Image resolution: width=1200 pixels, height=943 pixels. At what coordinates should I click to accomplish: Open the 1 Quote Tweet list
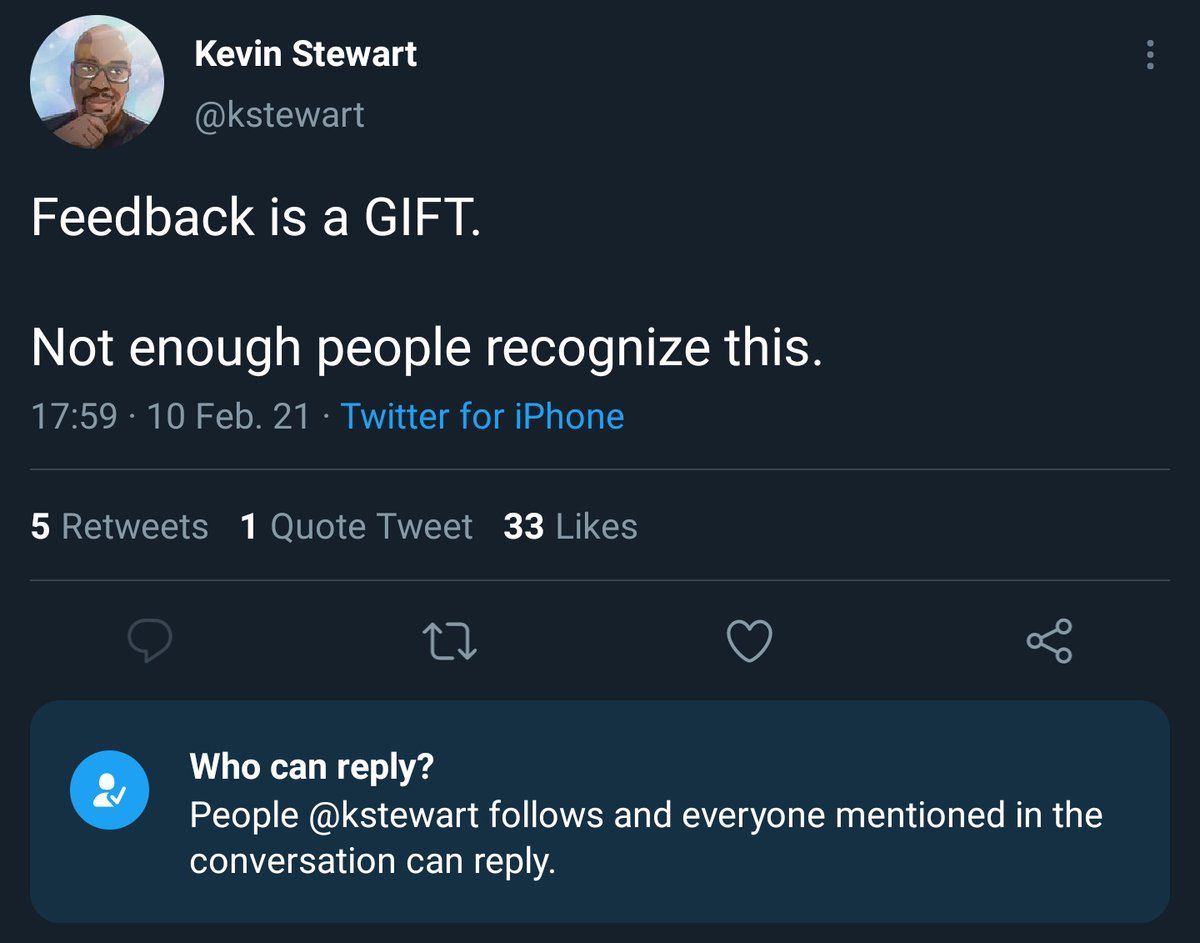point(356,526)
